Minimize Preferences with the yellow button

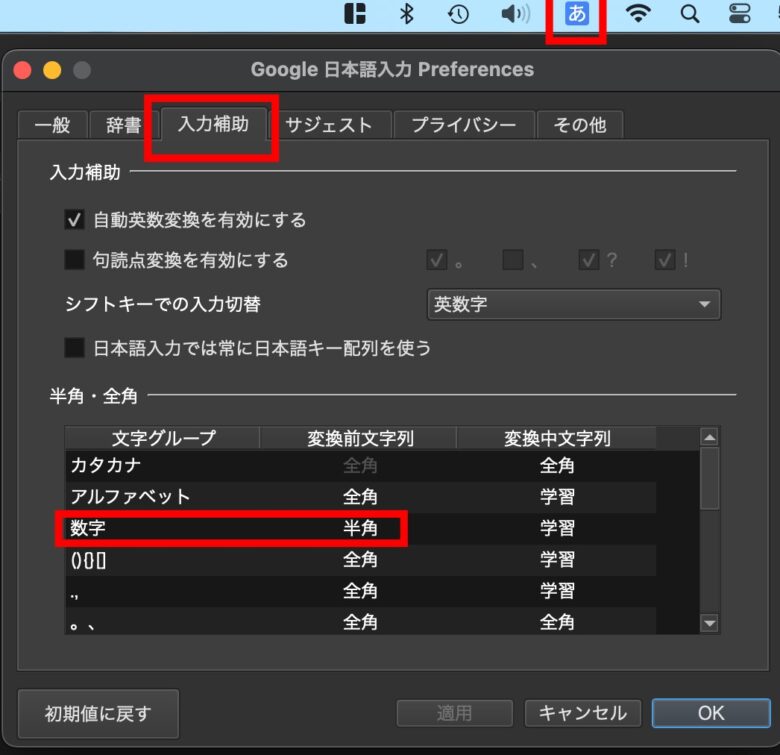[x=52, y=70]
